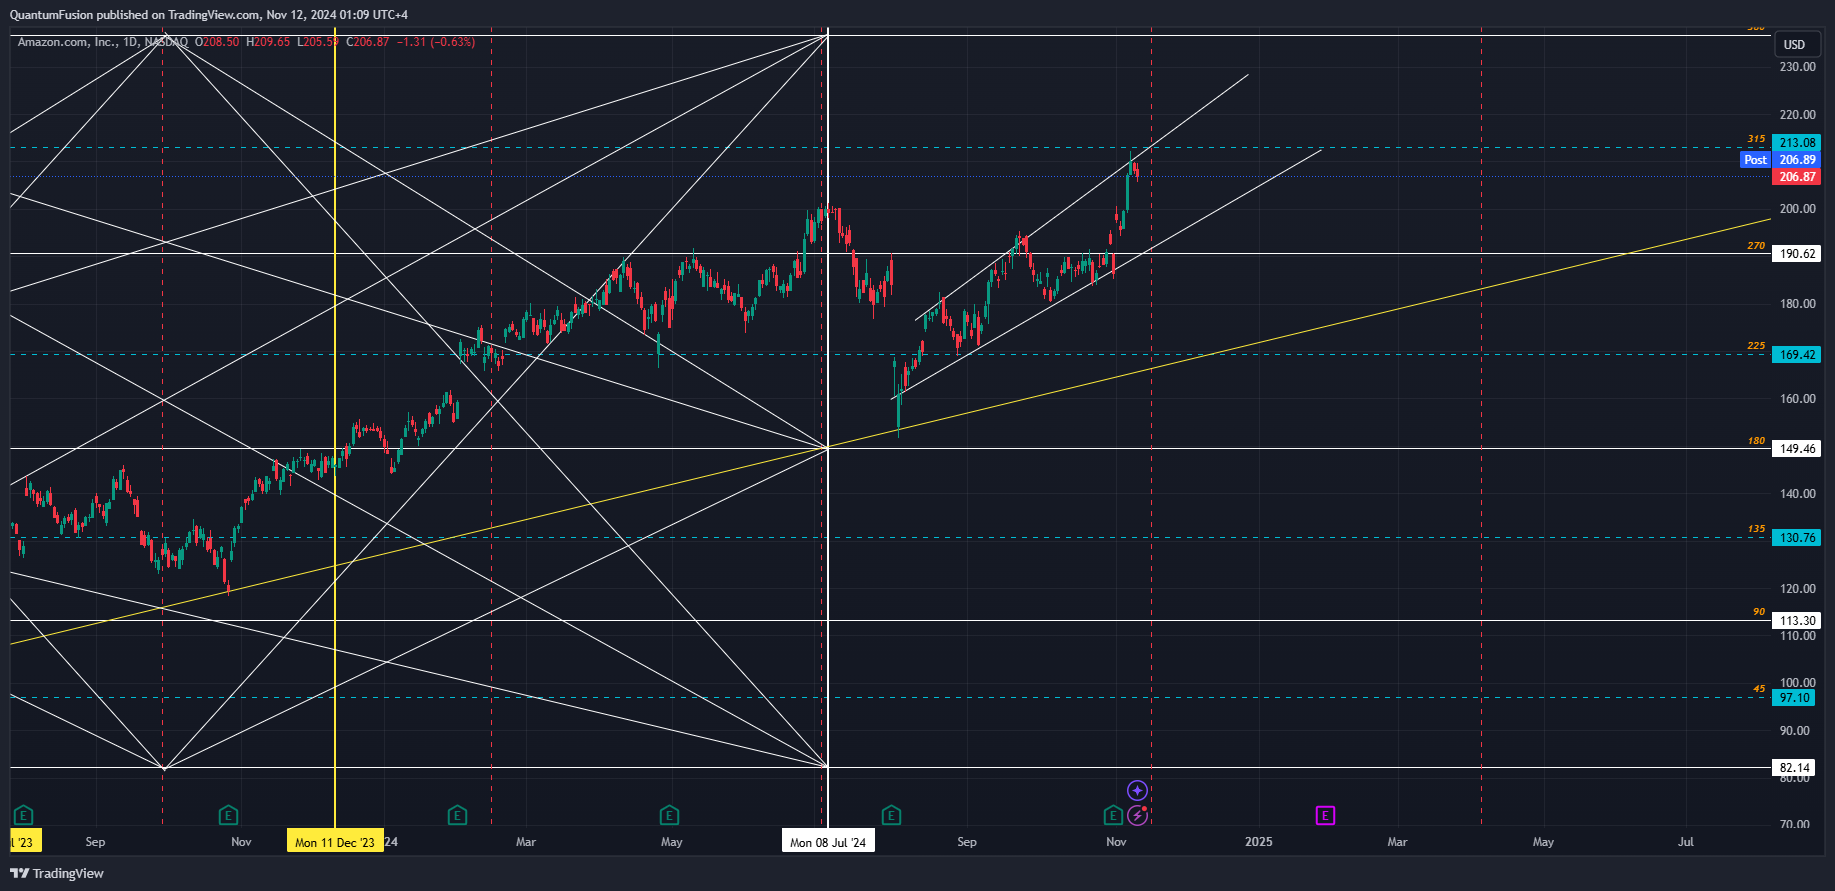1835x891 pixels.
Task: Select the 190.62 price level label
Action: coord(1797,254)
